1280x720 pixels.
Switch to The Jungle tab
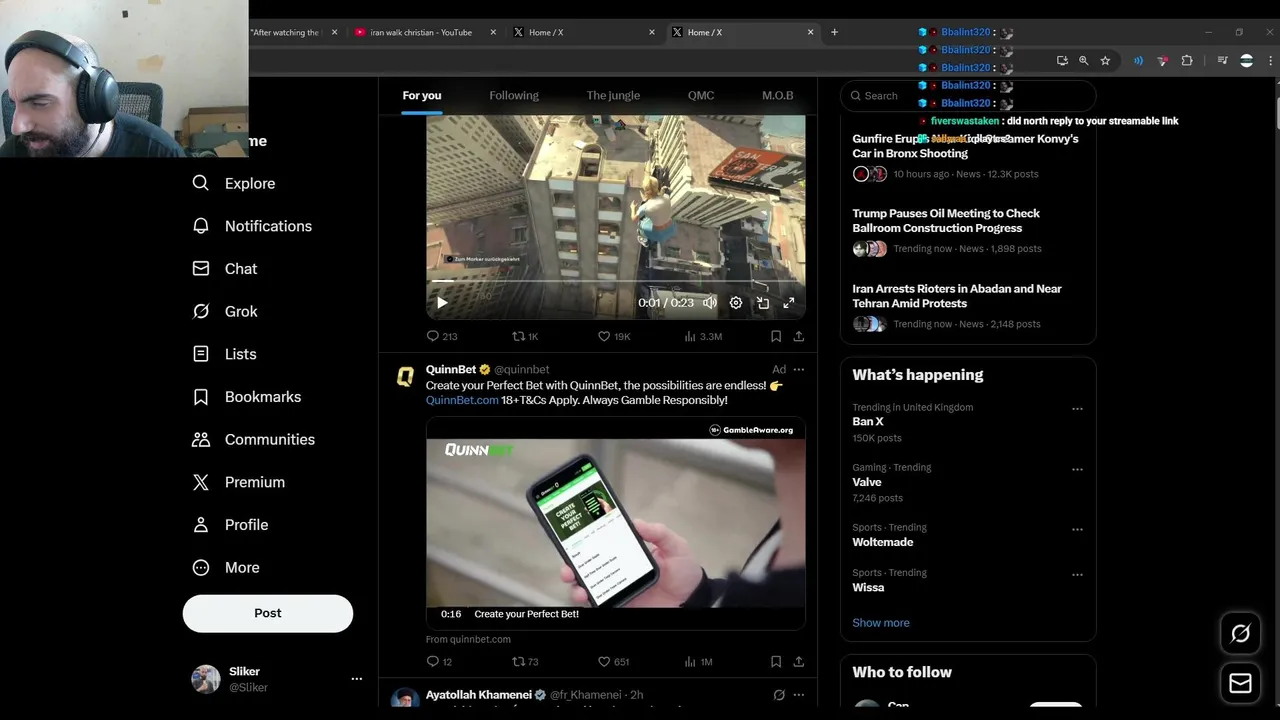pyautogui.click(x=613, y=95)
